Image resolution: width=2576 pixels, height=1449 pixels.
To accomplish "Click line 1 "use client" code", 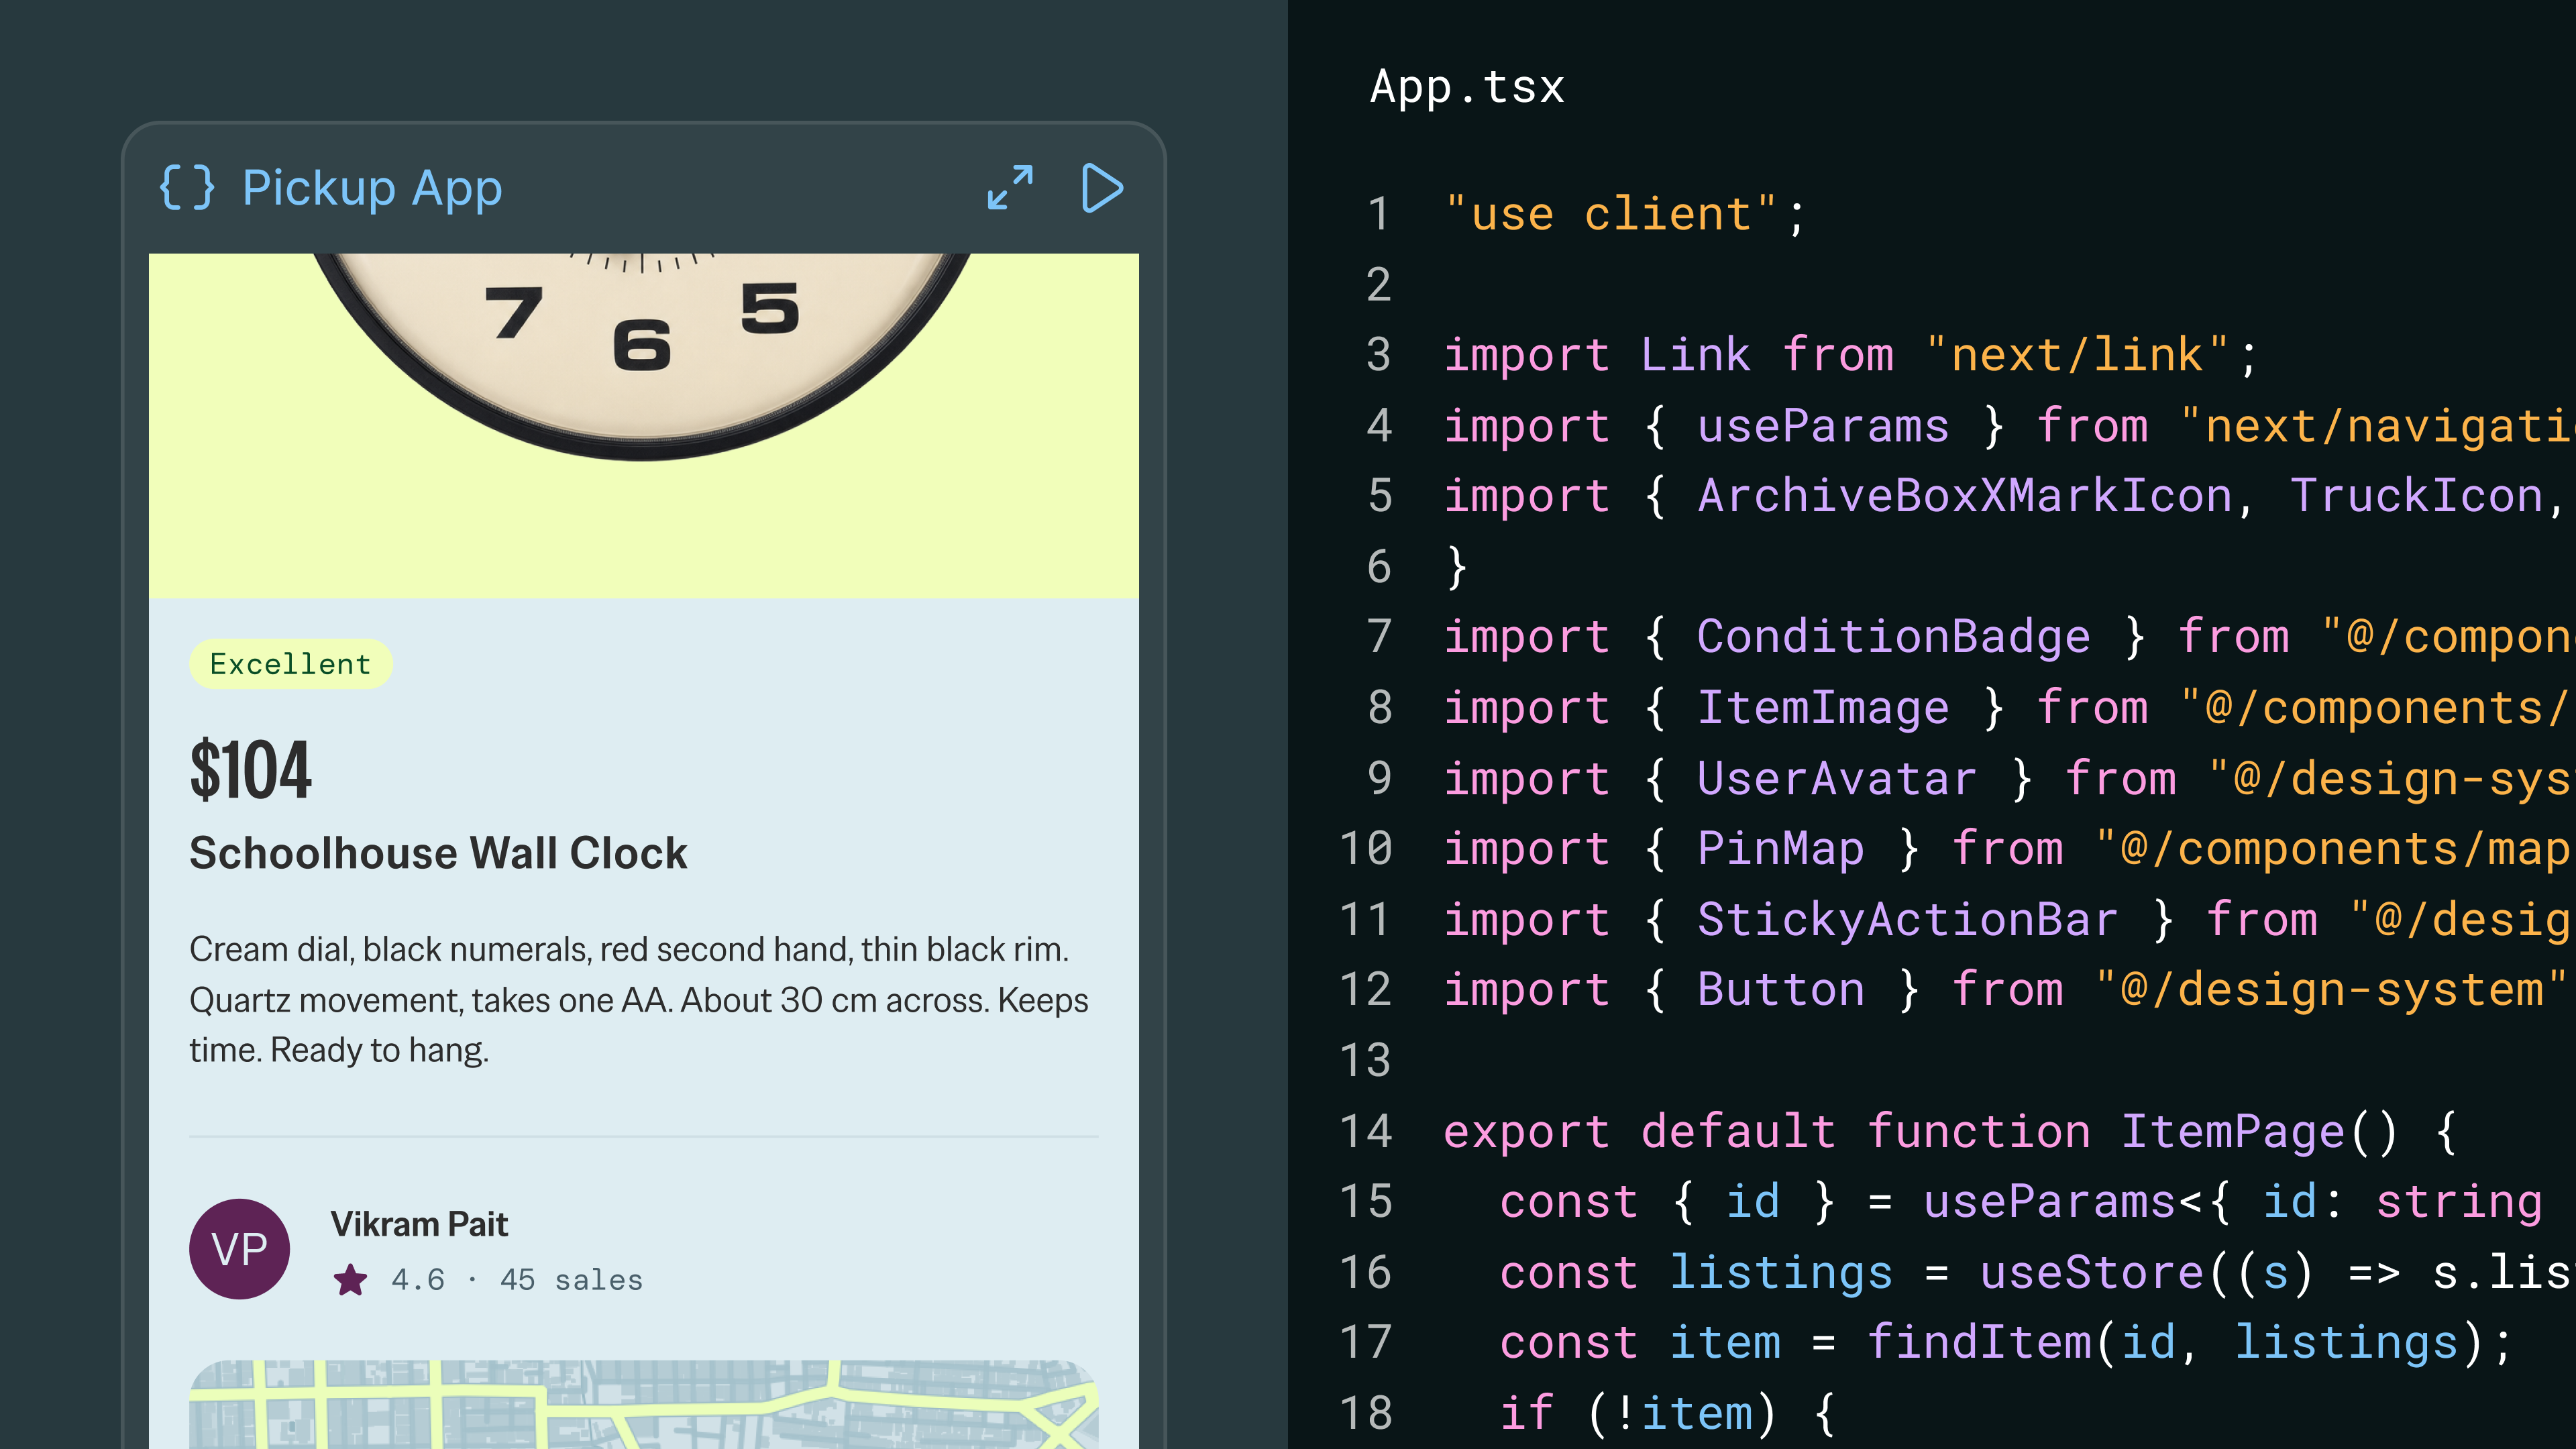I will click(x=1626, y=214).
